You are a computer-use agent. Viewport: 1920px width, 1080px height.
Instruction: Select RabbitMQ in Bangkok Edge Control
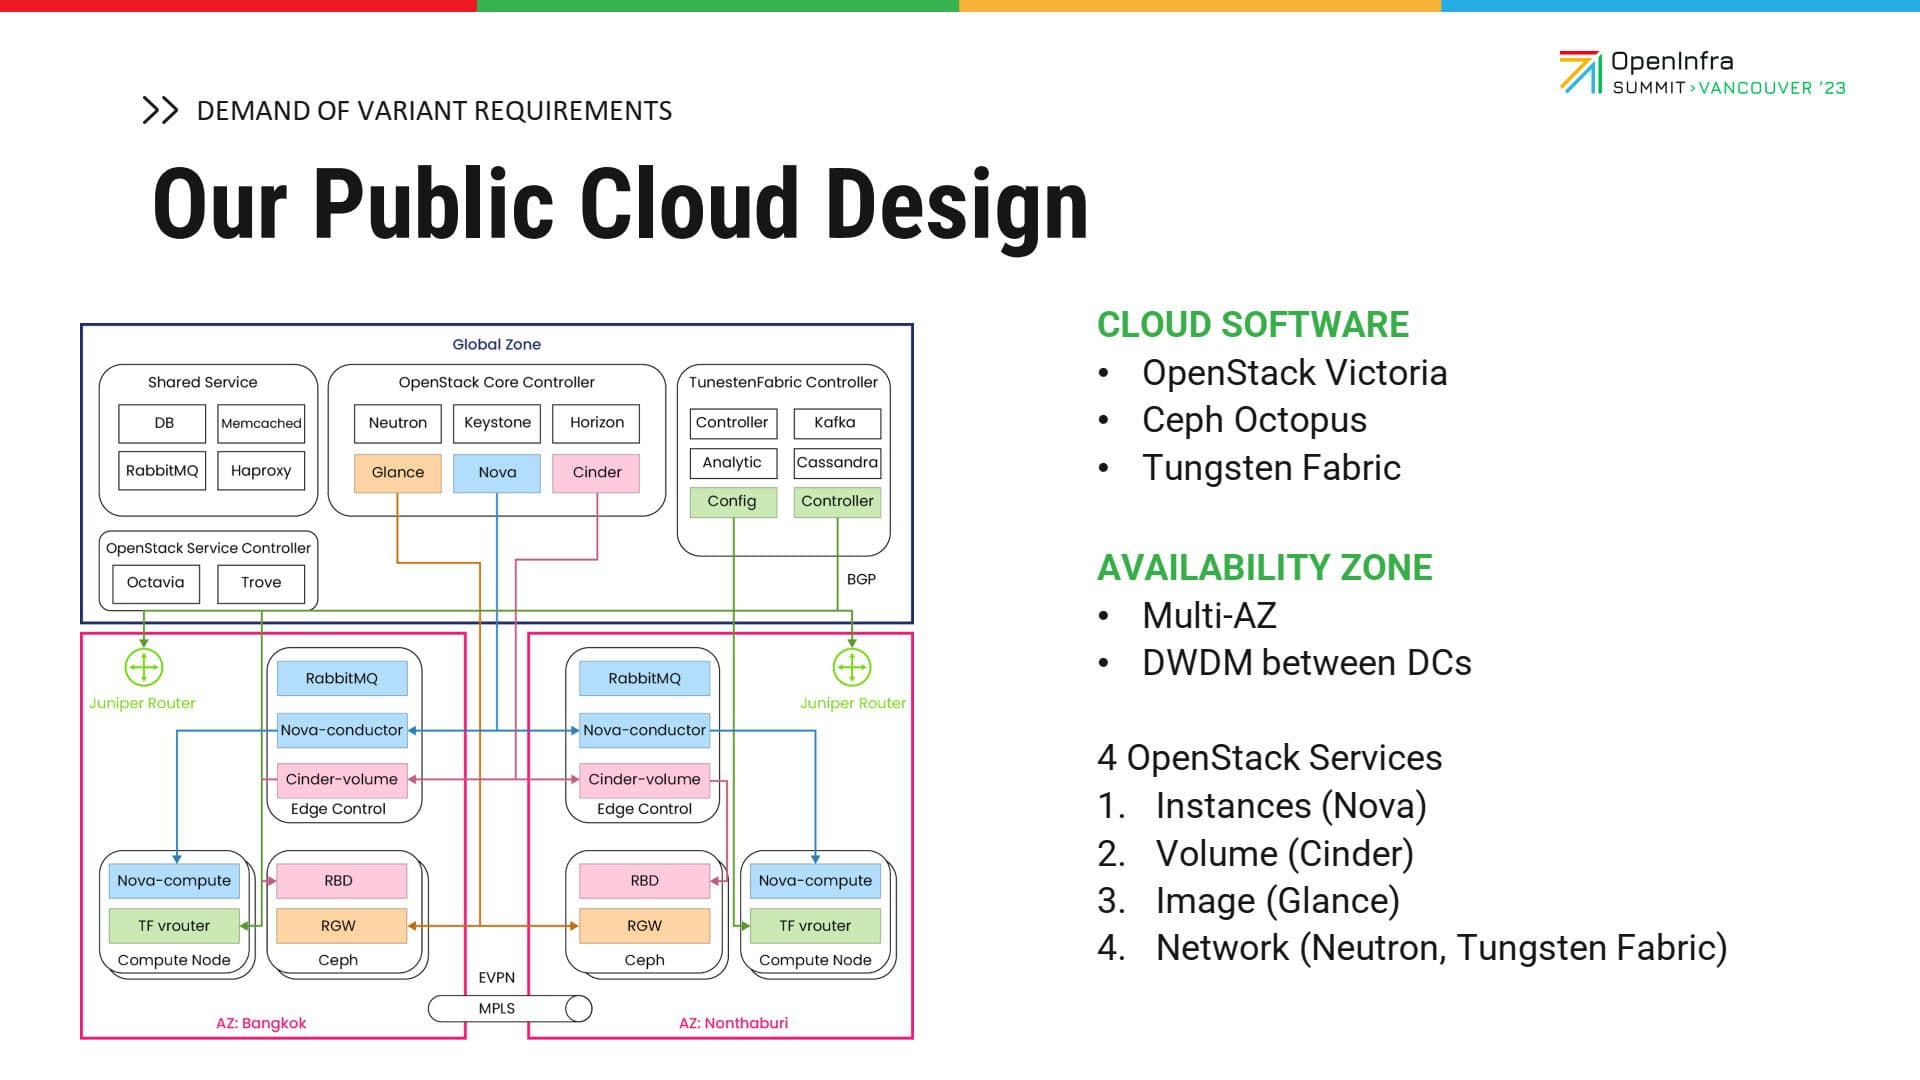pos(342,678)
